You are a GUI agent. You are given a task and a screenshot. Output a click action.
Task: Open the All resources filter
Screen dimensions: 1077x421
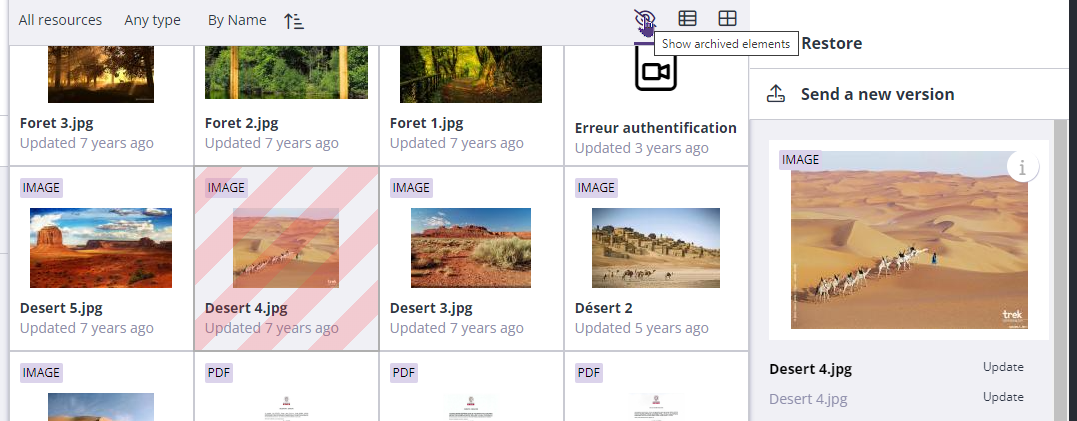(60, 20)
